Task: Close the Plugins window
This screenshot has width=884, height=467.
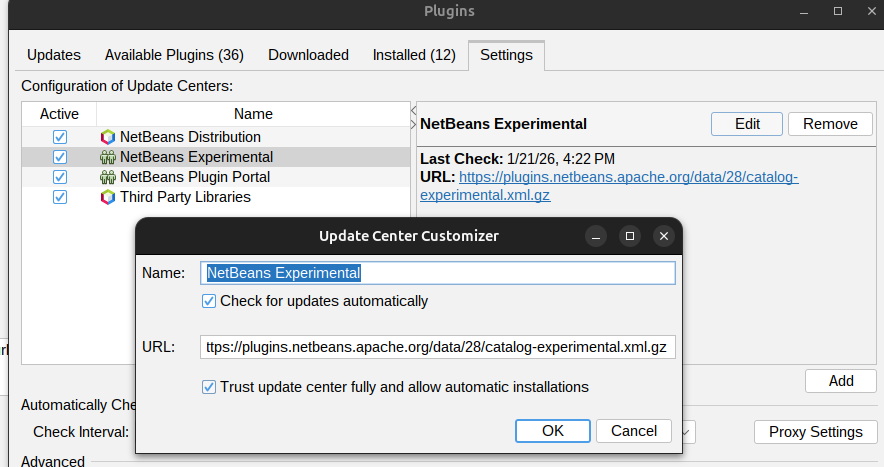Action: pos(872,11)
